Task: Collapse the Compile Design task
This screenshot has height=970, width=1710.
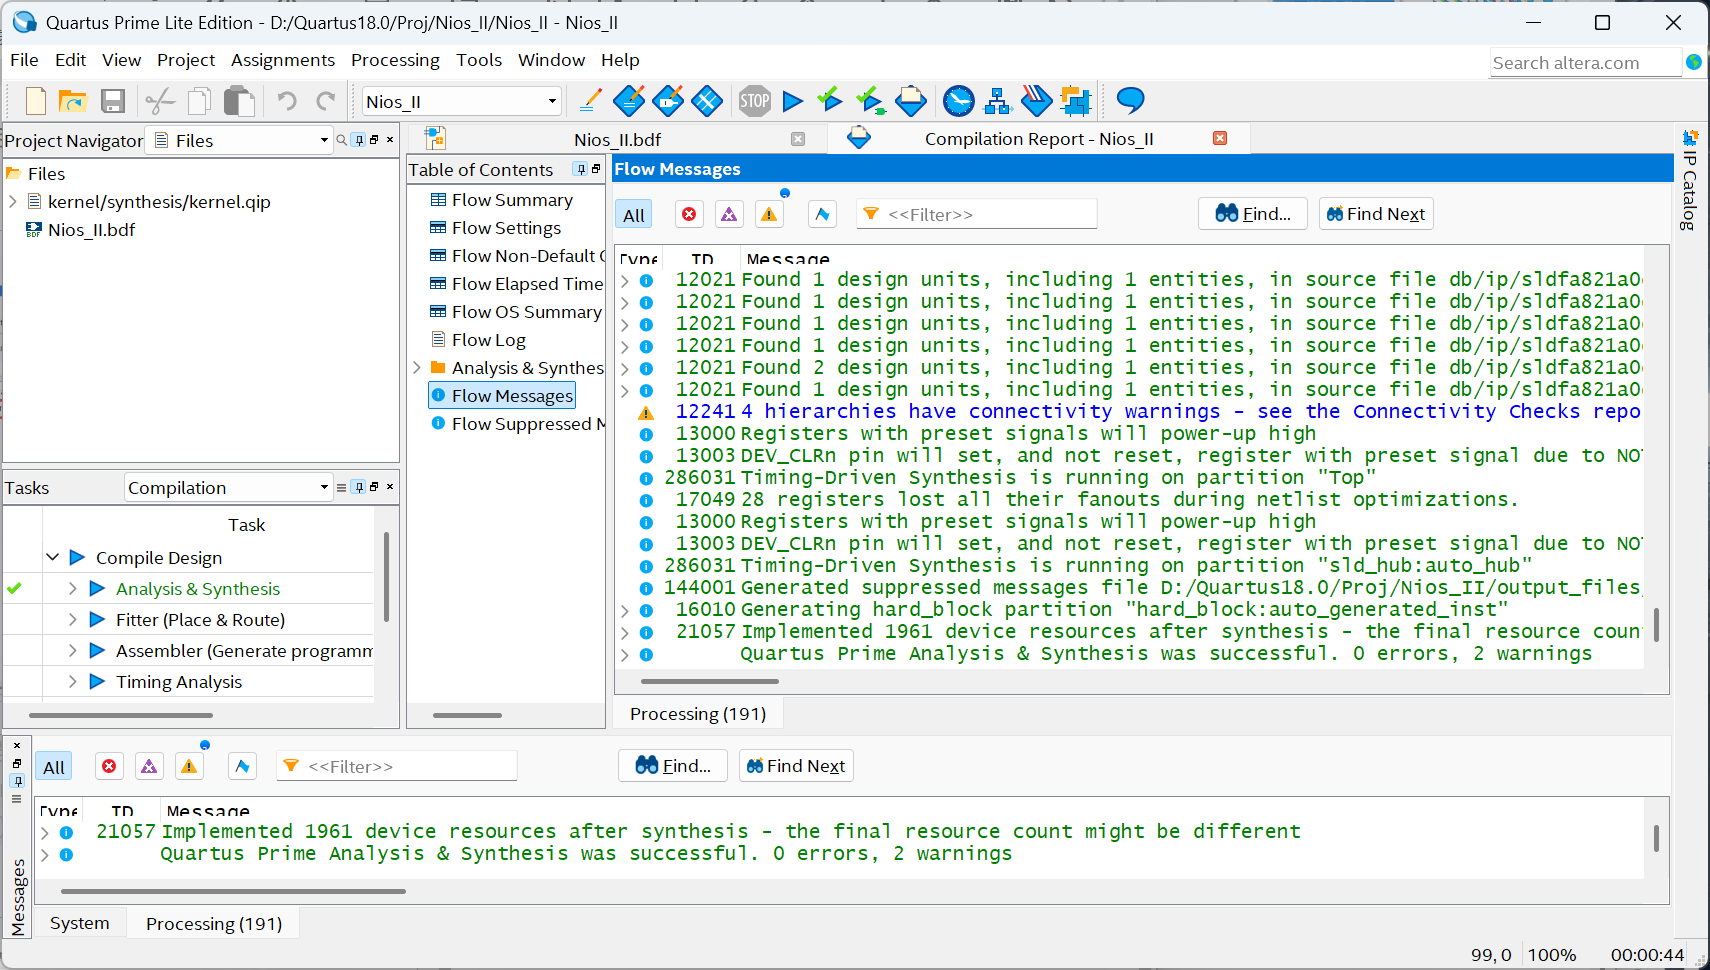Action: (53, 557)
